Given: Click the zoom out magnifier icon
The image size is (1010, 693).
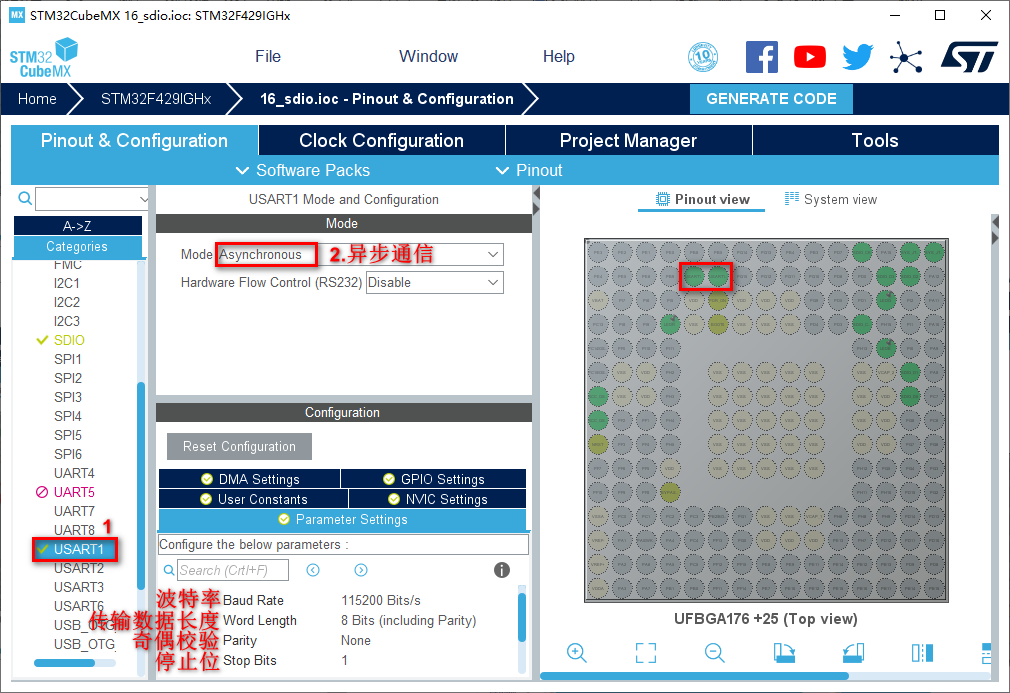Looking at the screenshot, I should pyautogui.click(x=715, y=653).
